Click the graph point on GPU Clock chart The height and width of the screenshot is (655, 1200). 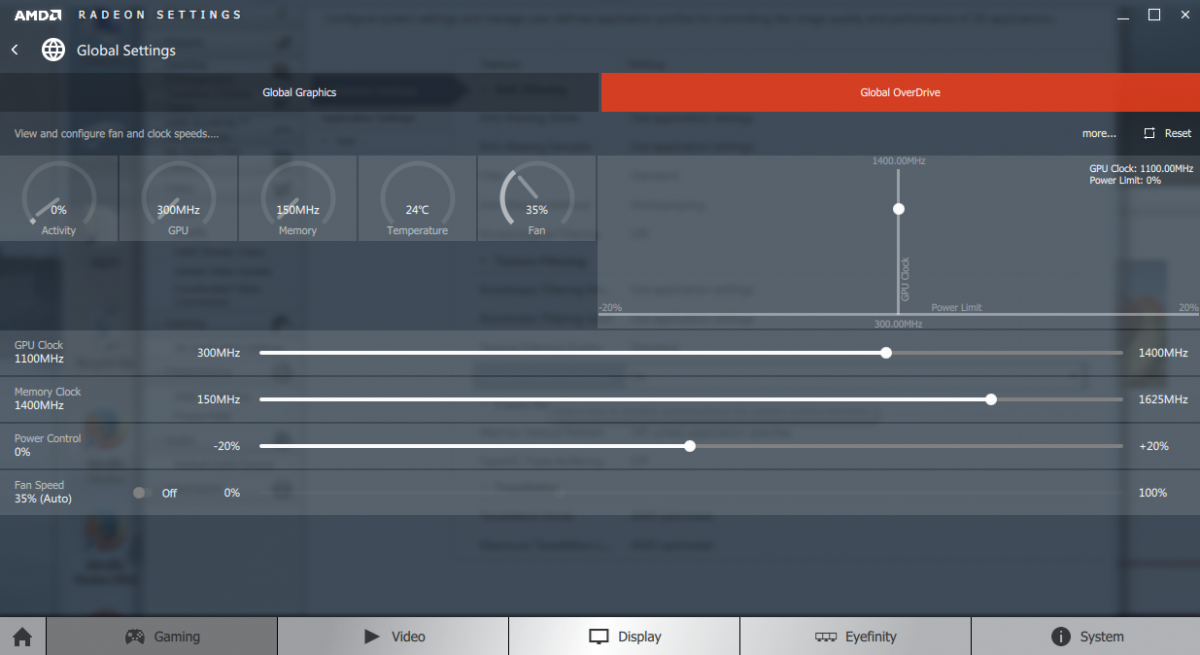click(899, 209)
